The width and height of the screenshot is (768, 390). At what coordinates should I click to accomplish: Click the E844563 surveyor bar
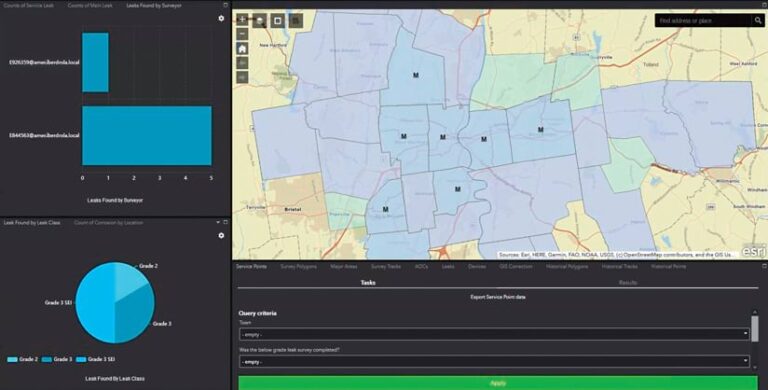[147, 136]
